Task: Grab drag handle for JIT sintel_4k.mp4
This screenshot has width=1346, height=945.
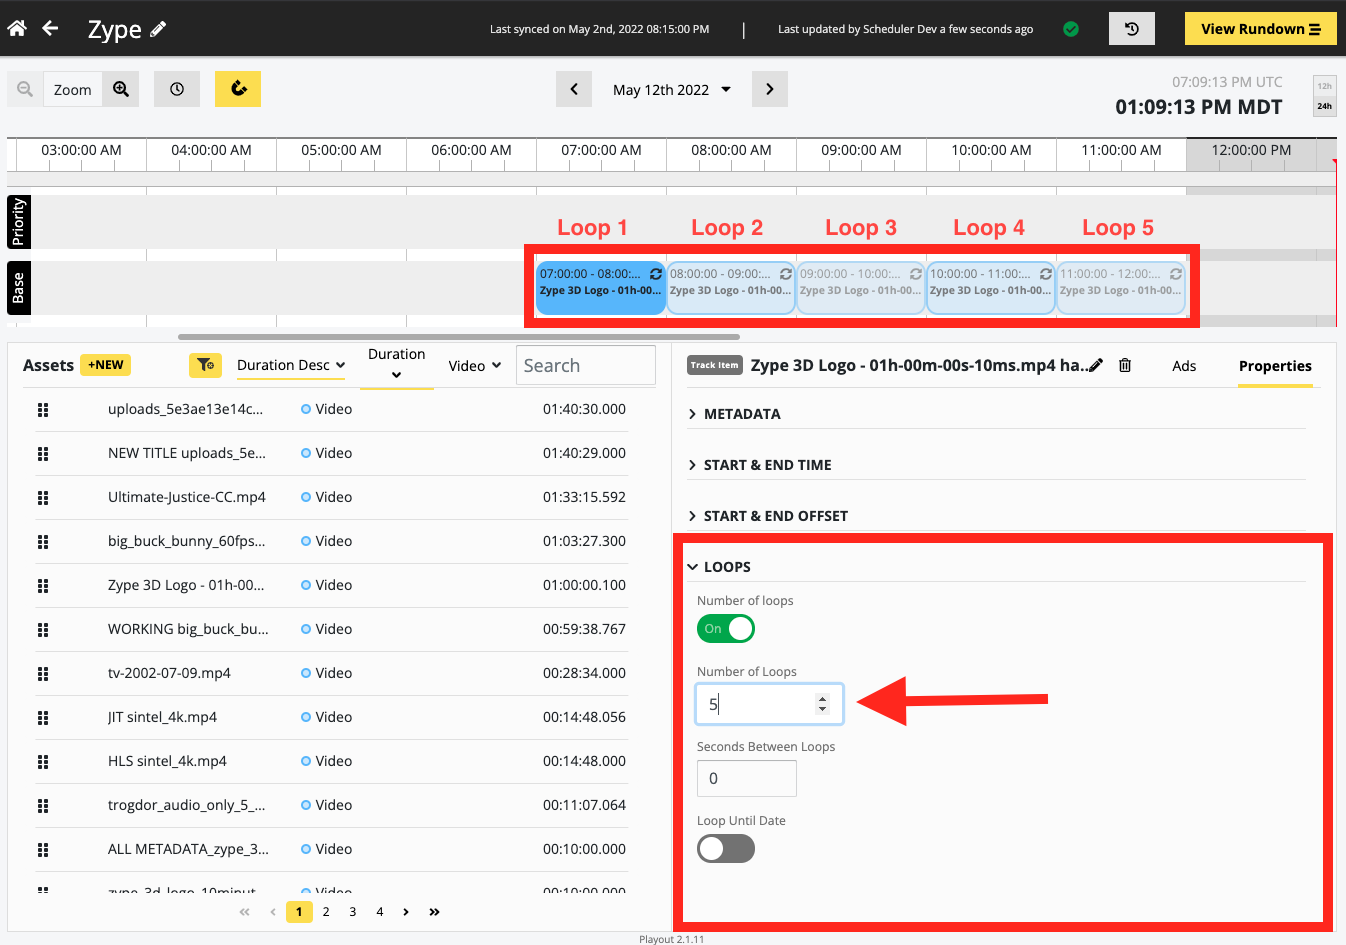Action: (x=43, y=717)
